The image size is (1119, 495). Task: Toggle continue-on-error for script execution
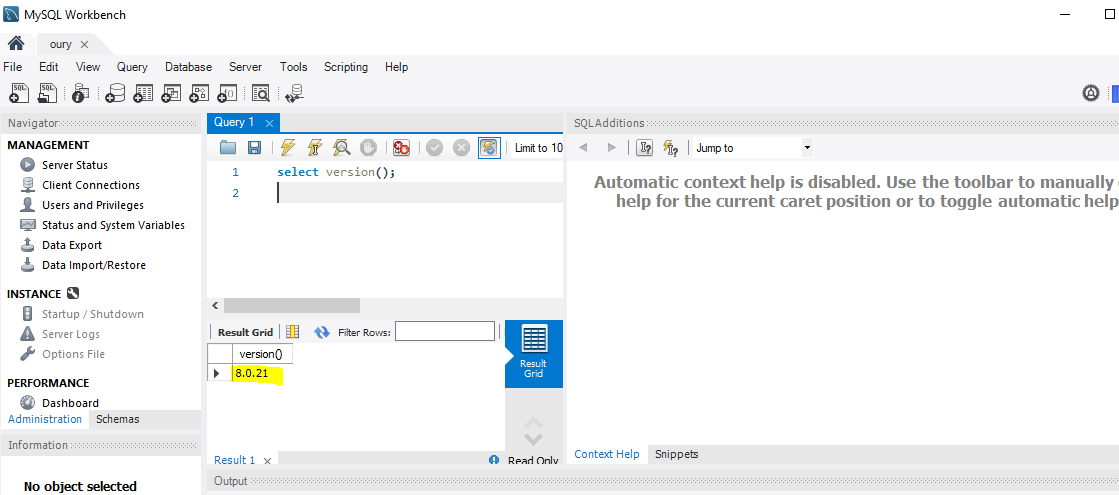tap(401, 148)
